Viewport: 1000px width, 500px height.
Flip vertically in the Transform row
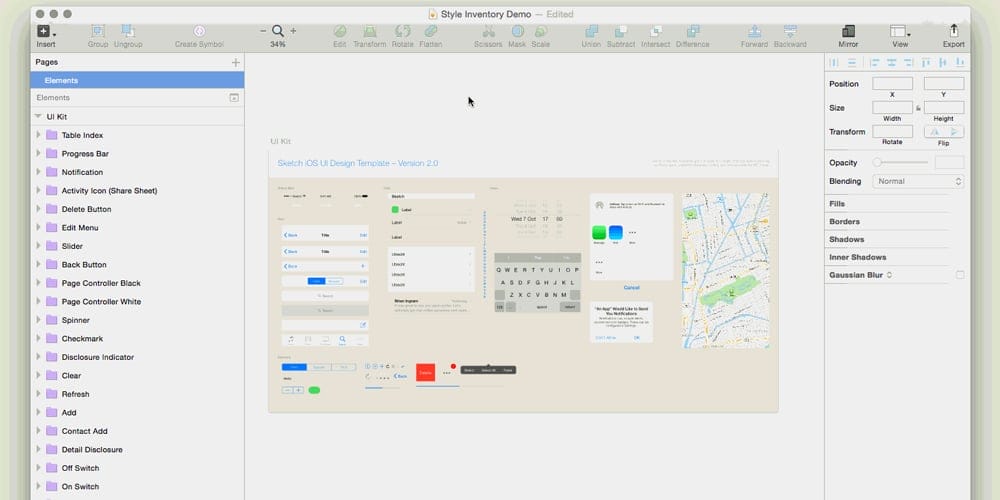[954, 131]
